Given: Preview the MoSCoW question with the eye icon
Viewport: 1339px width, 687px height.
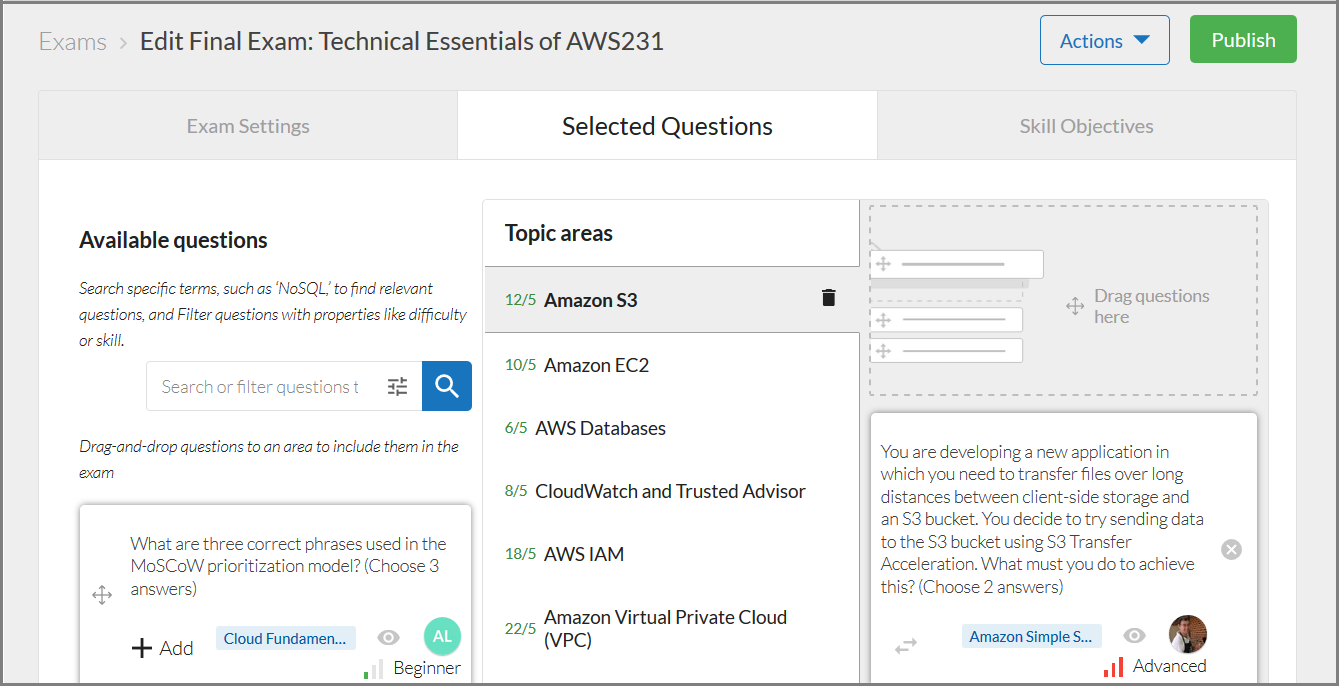Looking at the screenshot, I should click(389, 638).
